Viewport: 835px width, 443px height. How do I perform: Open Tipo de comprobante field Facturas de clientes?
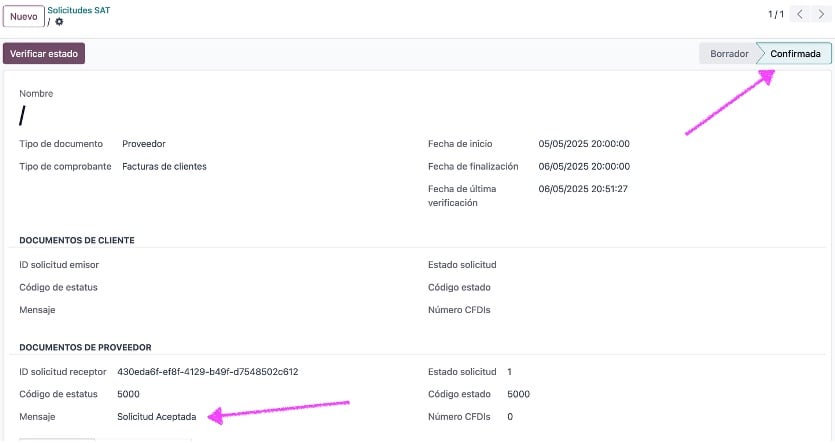point(164,166)
